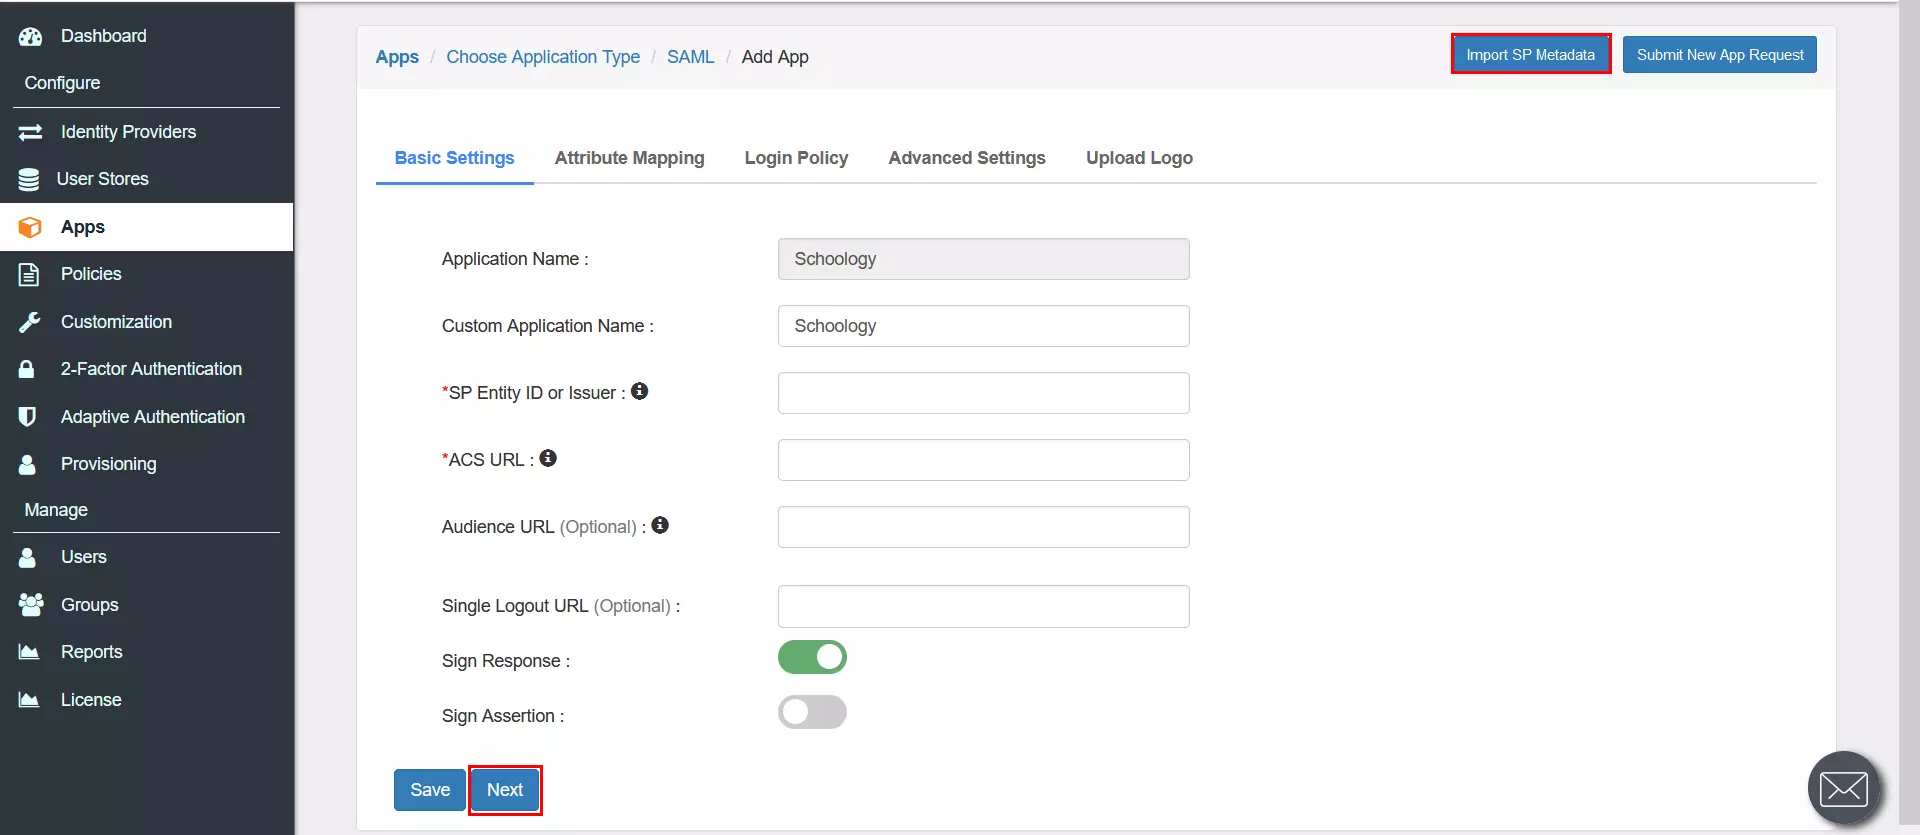Click the Application Name field

[x=984, y=259]
